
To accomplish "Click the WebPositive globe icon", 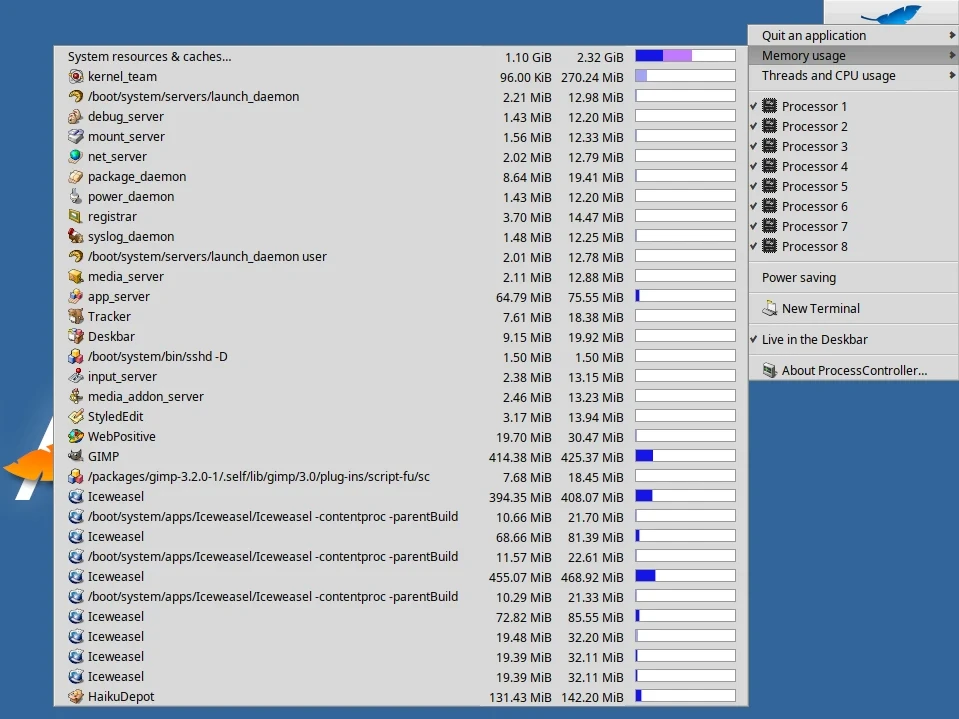I will (76, 436).
